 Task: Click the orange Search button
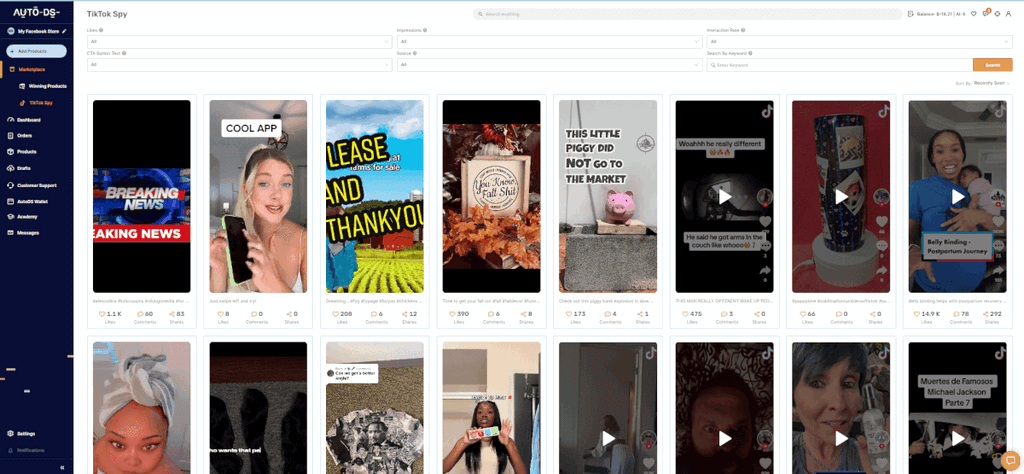click(993, 65)
